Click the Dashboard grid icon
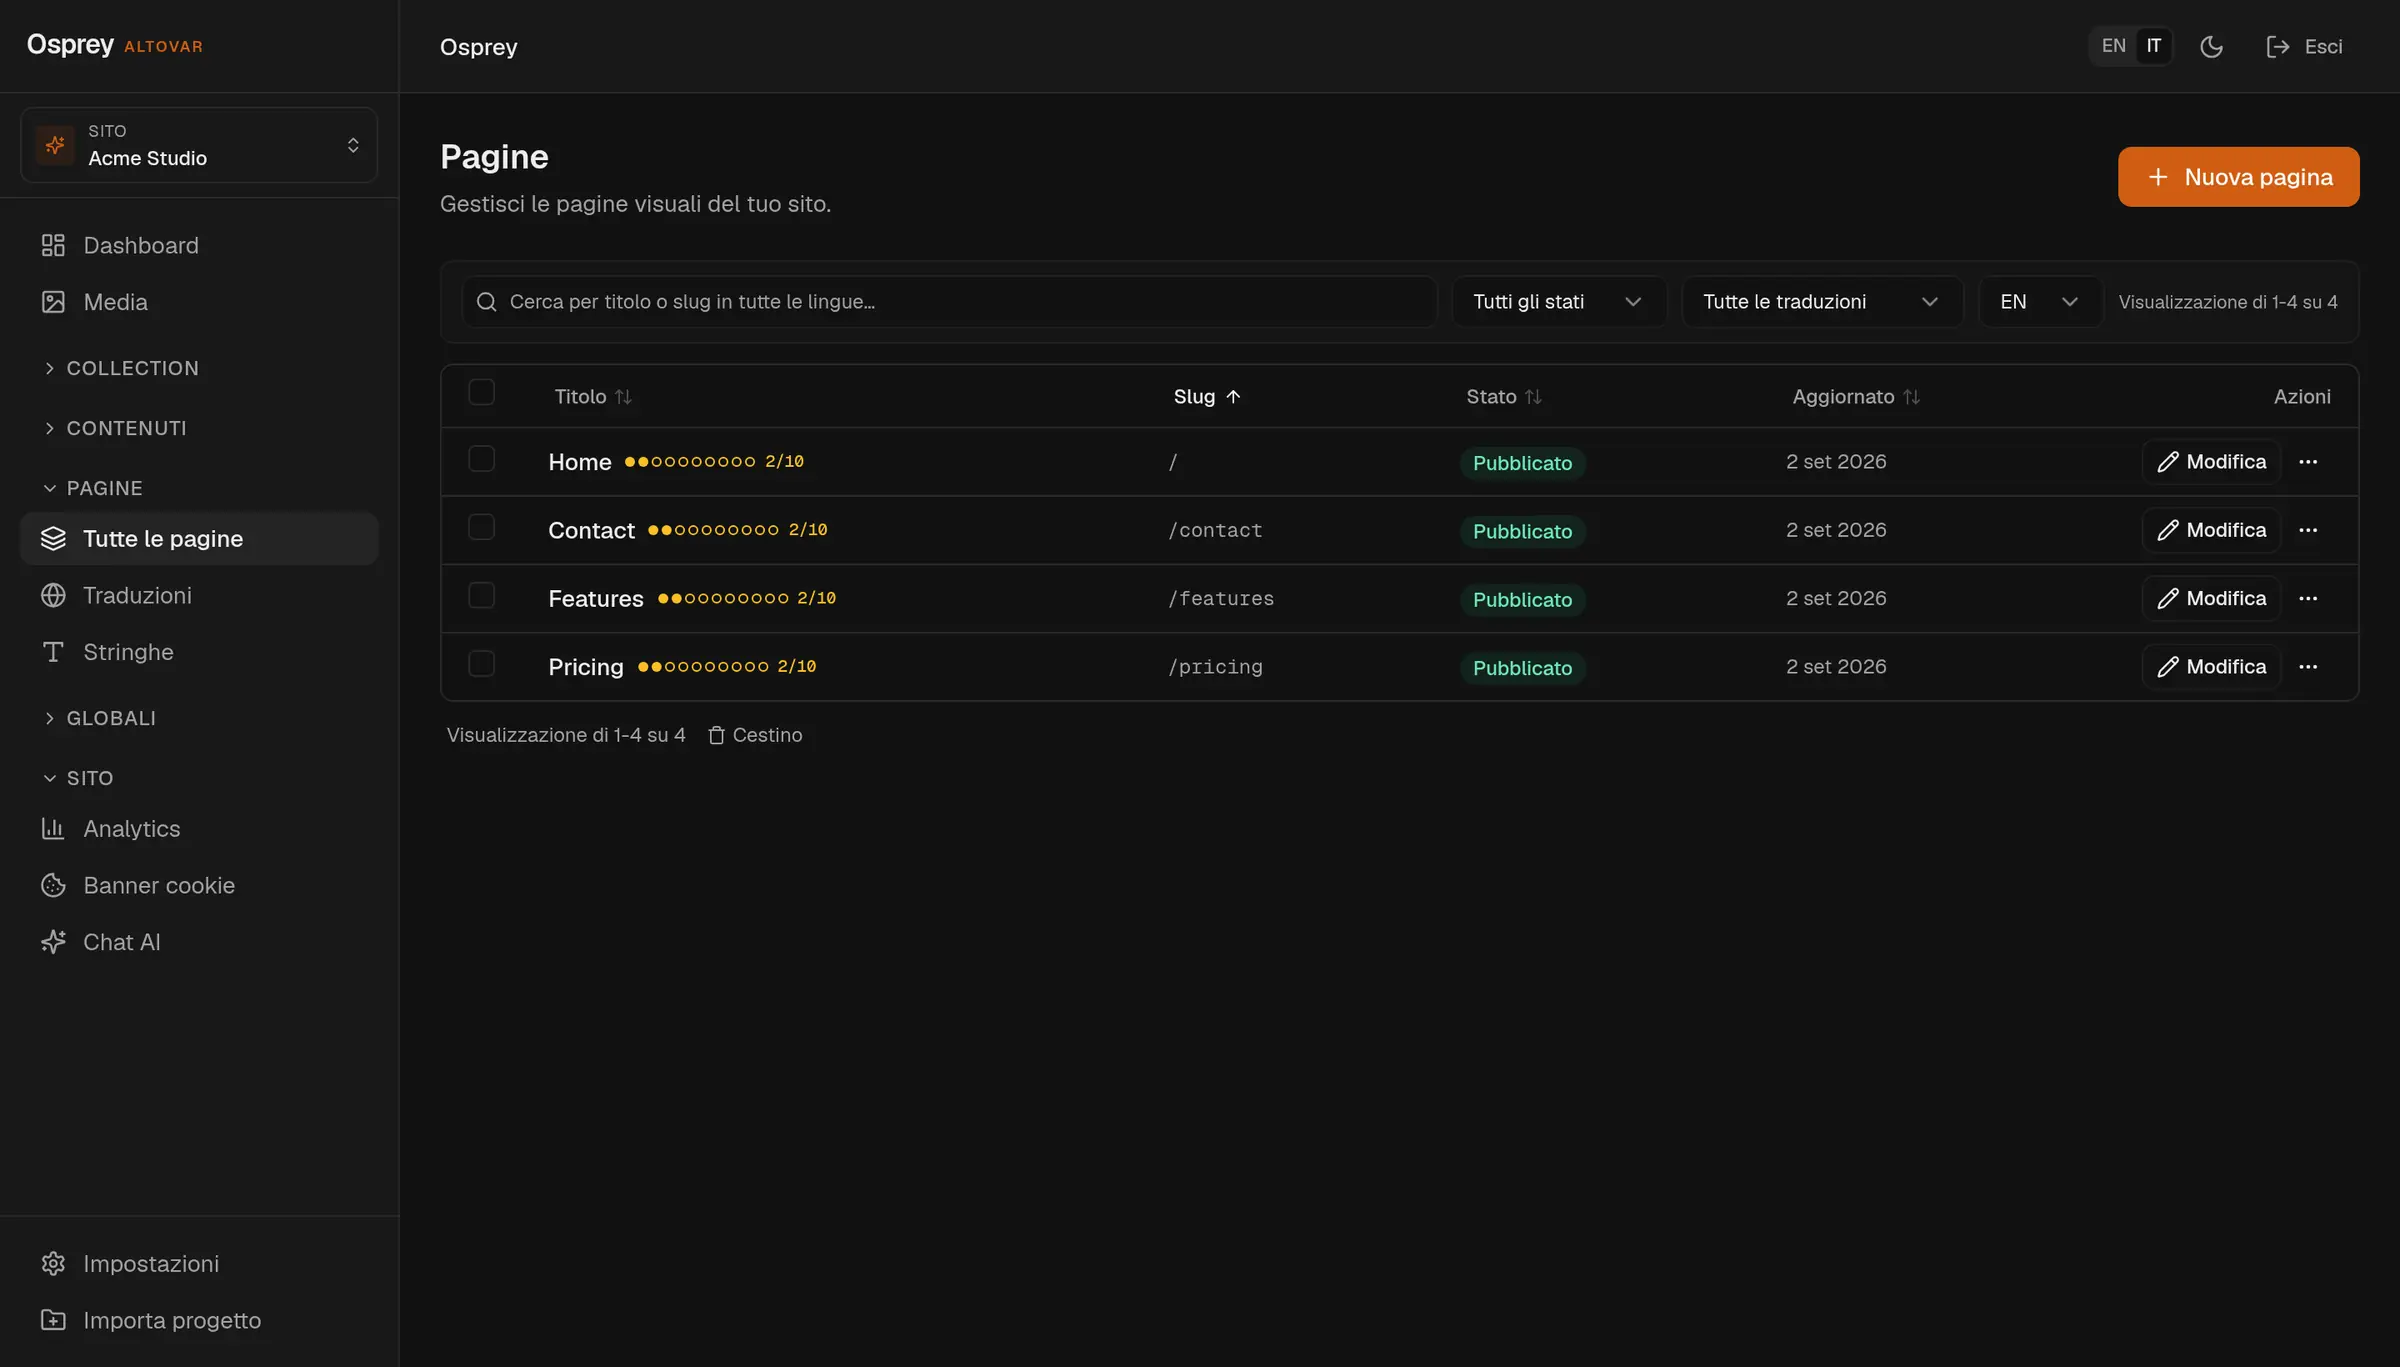2400x1367 pixels. [x=53, y=245]
